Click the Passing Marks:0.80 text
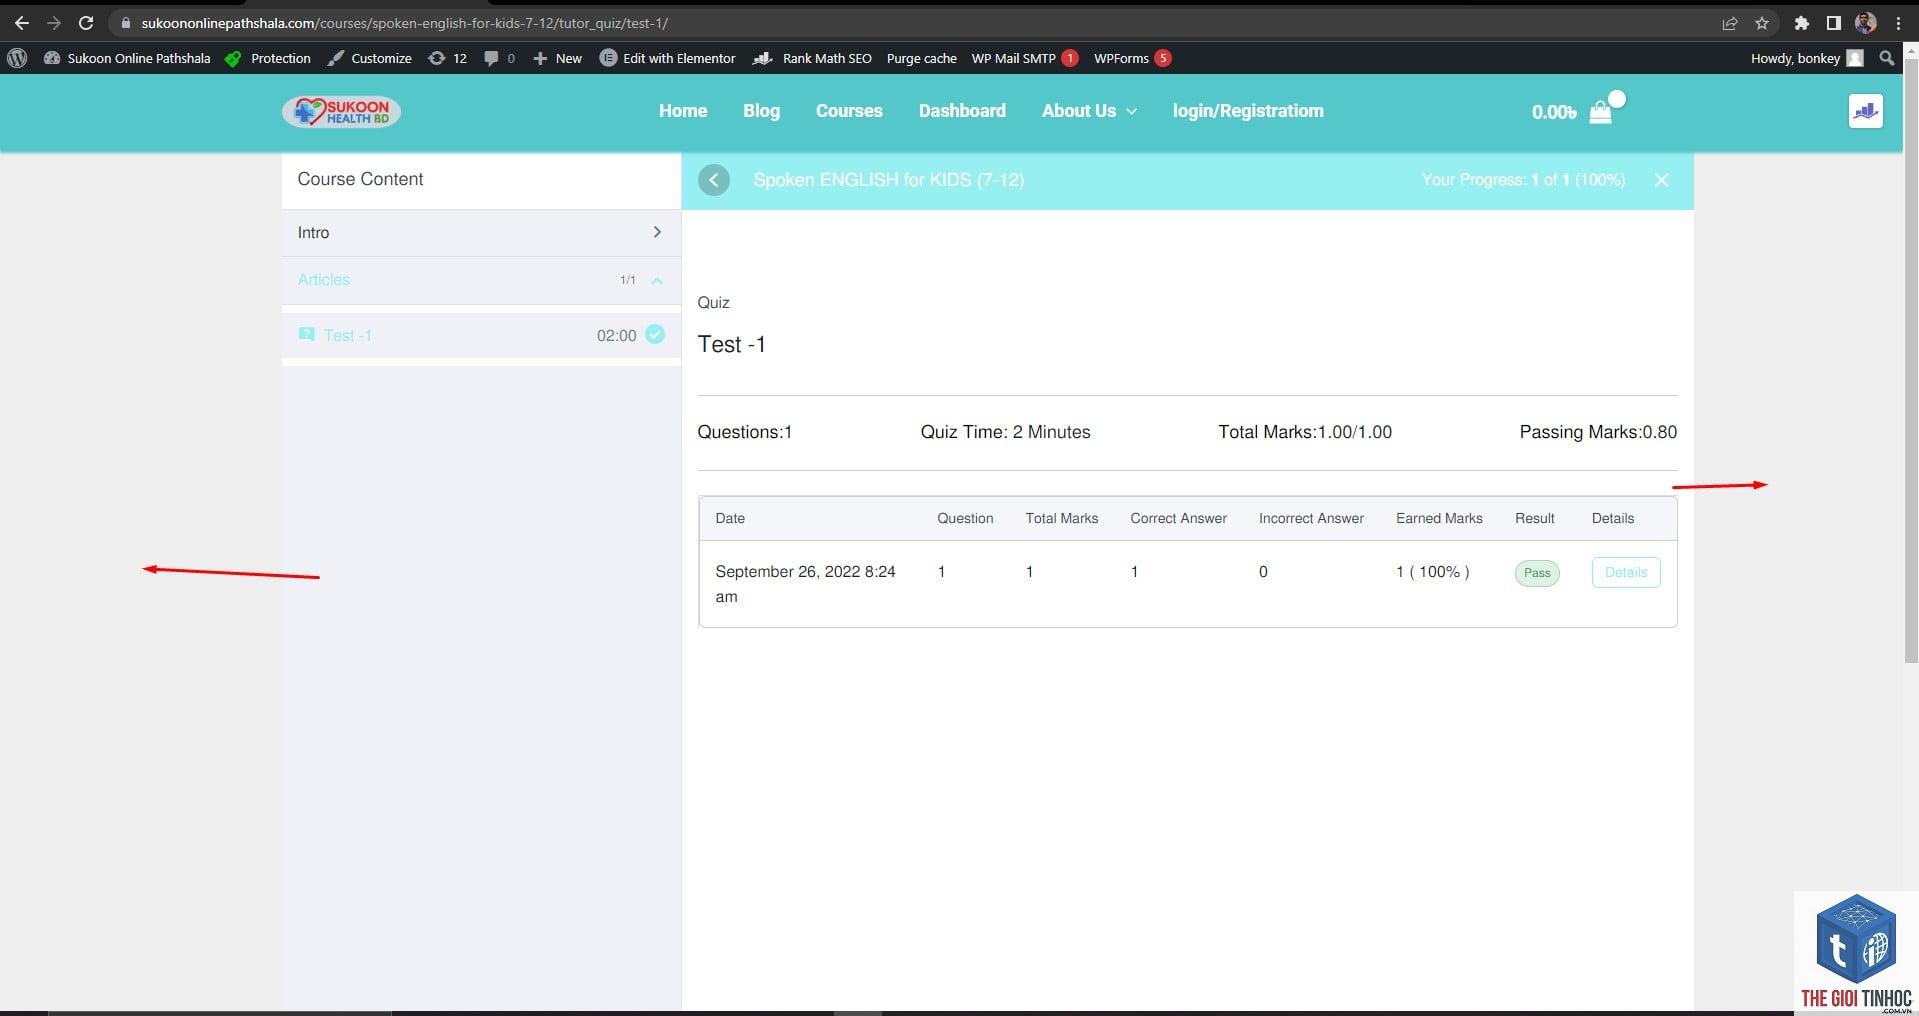 pyautogui.click(x=1598, y=432)
